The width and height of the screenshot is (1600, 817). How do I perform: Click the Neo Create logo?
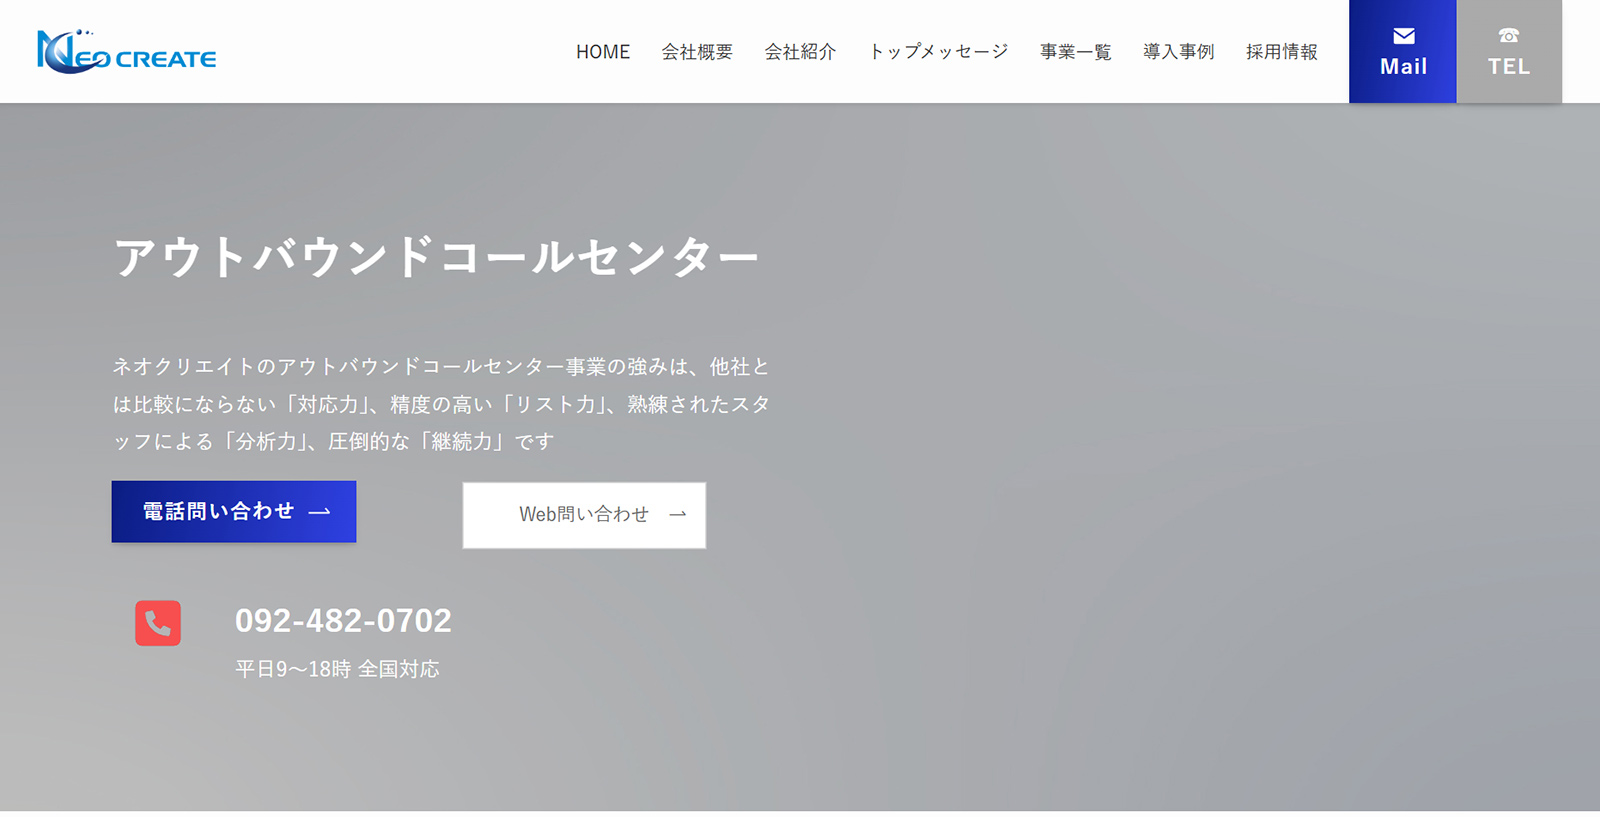point(126,52)
